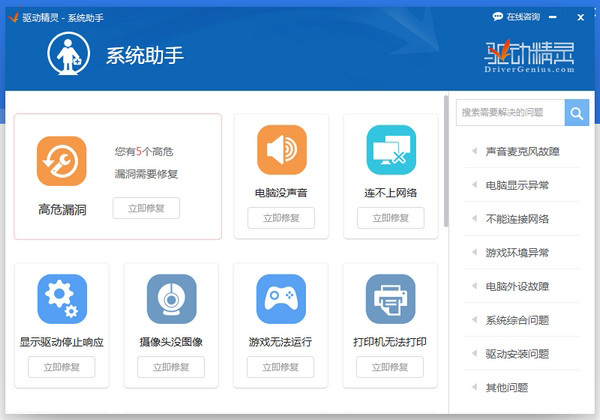Expand the 电脑显示异常 category
This screenshot has height=420, width=600.
517,185
